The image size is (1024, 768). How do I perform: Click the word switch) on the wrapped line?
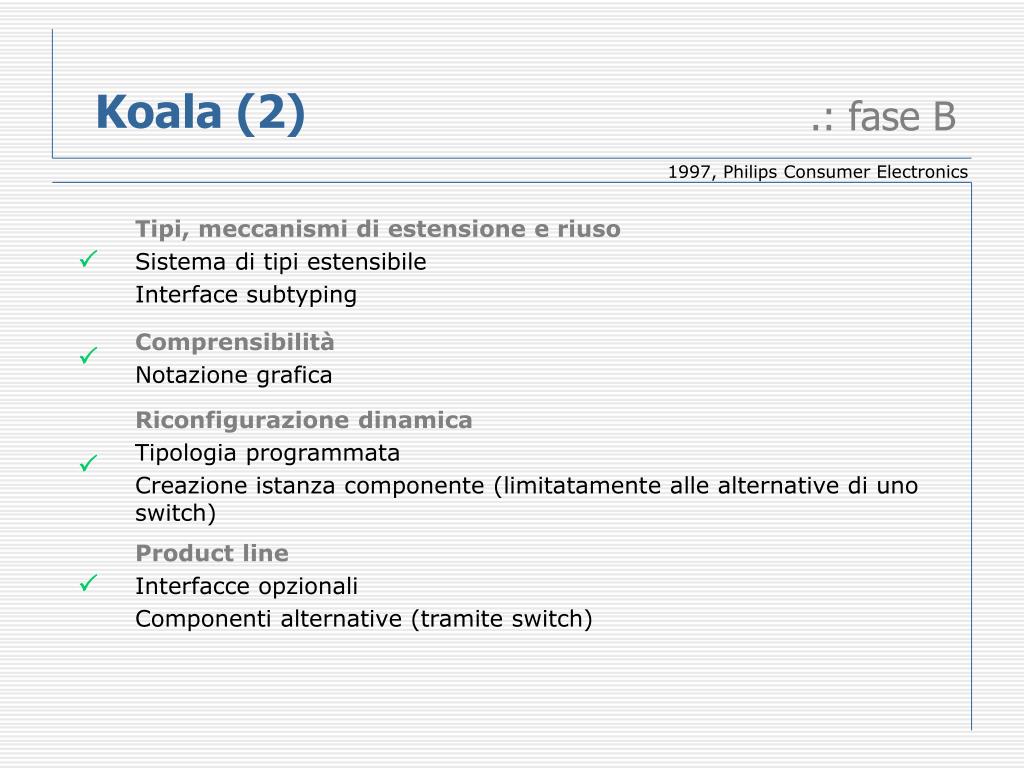pos(175,513)
